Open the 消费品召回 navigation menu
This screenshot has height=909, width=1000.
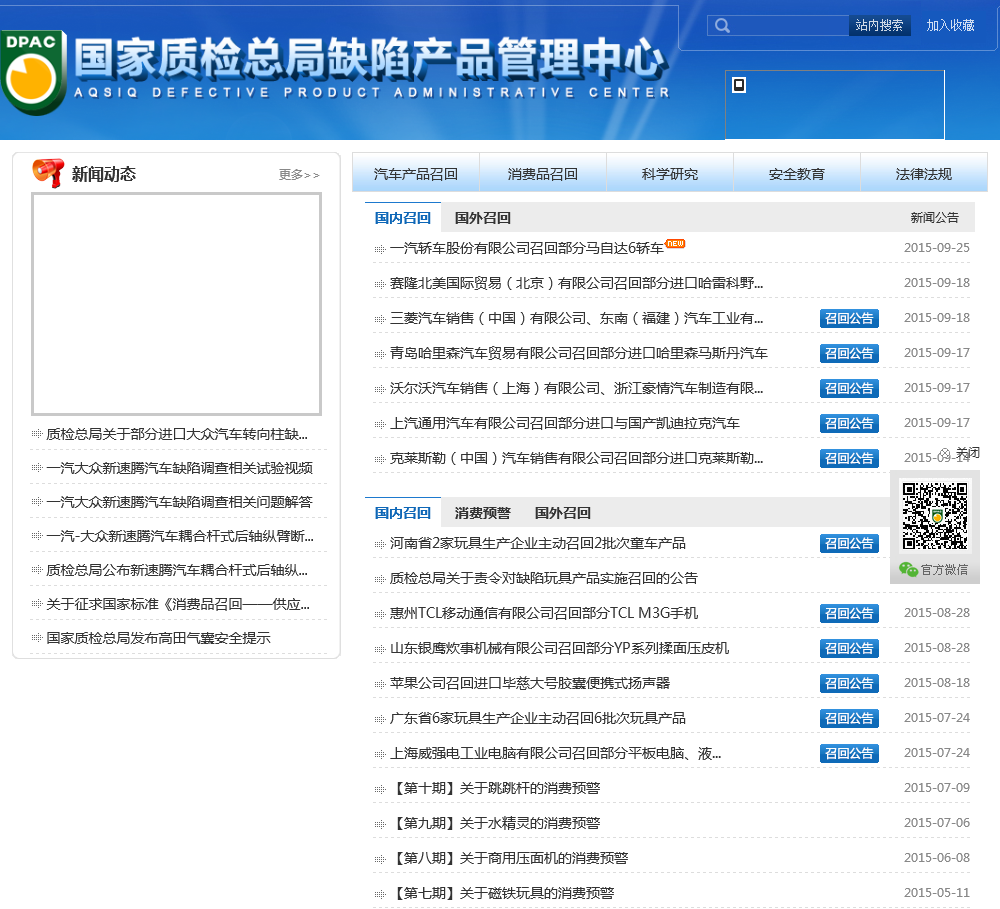tap(543, 174)
